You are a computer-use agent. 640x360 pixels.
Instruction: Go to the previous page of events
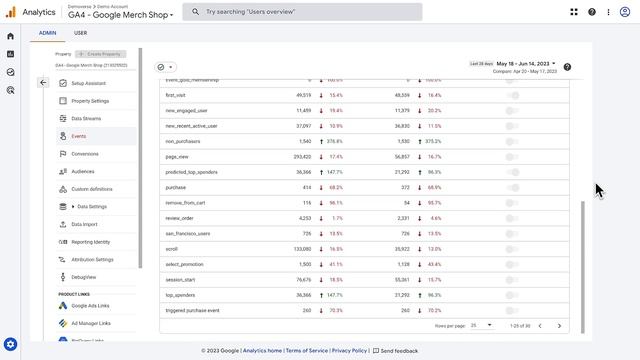tap(540, 326)
